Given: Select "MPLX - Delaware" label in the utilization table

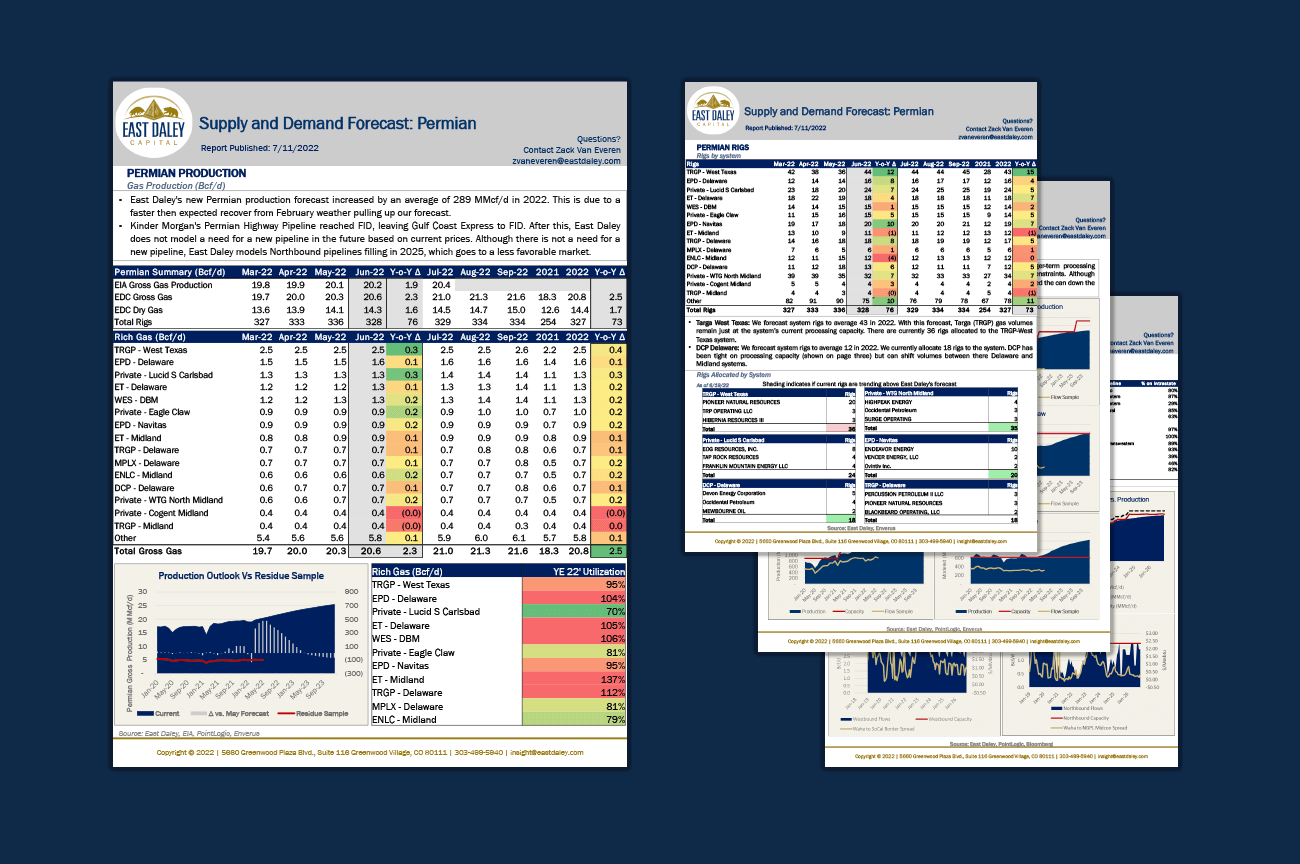Looking at the screenshot, I should [410, 706].
